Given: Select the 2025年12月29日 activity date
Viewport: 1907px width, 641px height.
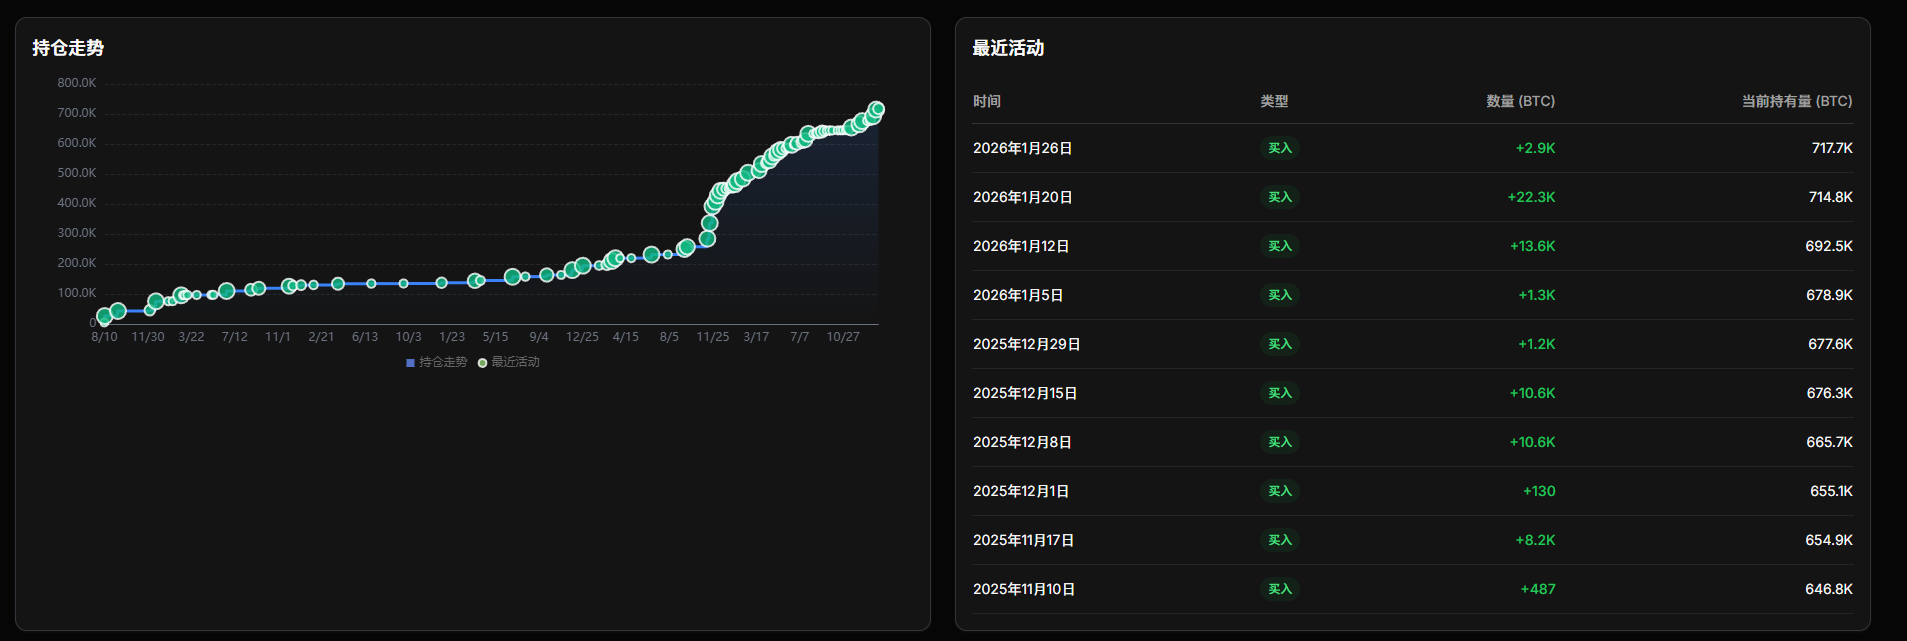Looking at the screenshot, I should [1026, 344].
